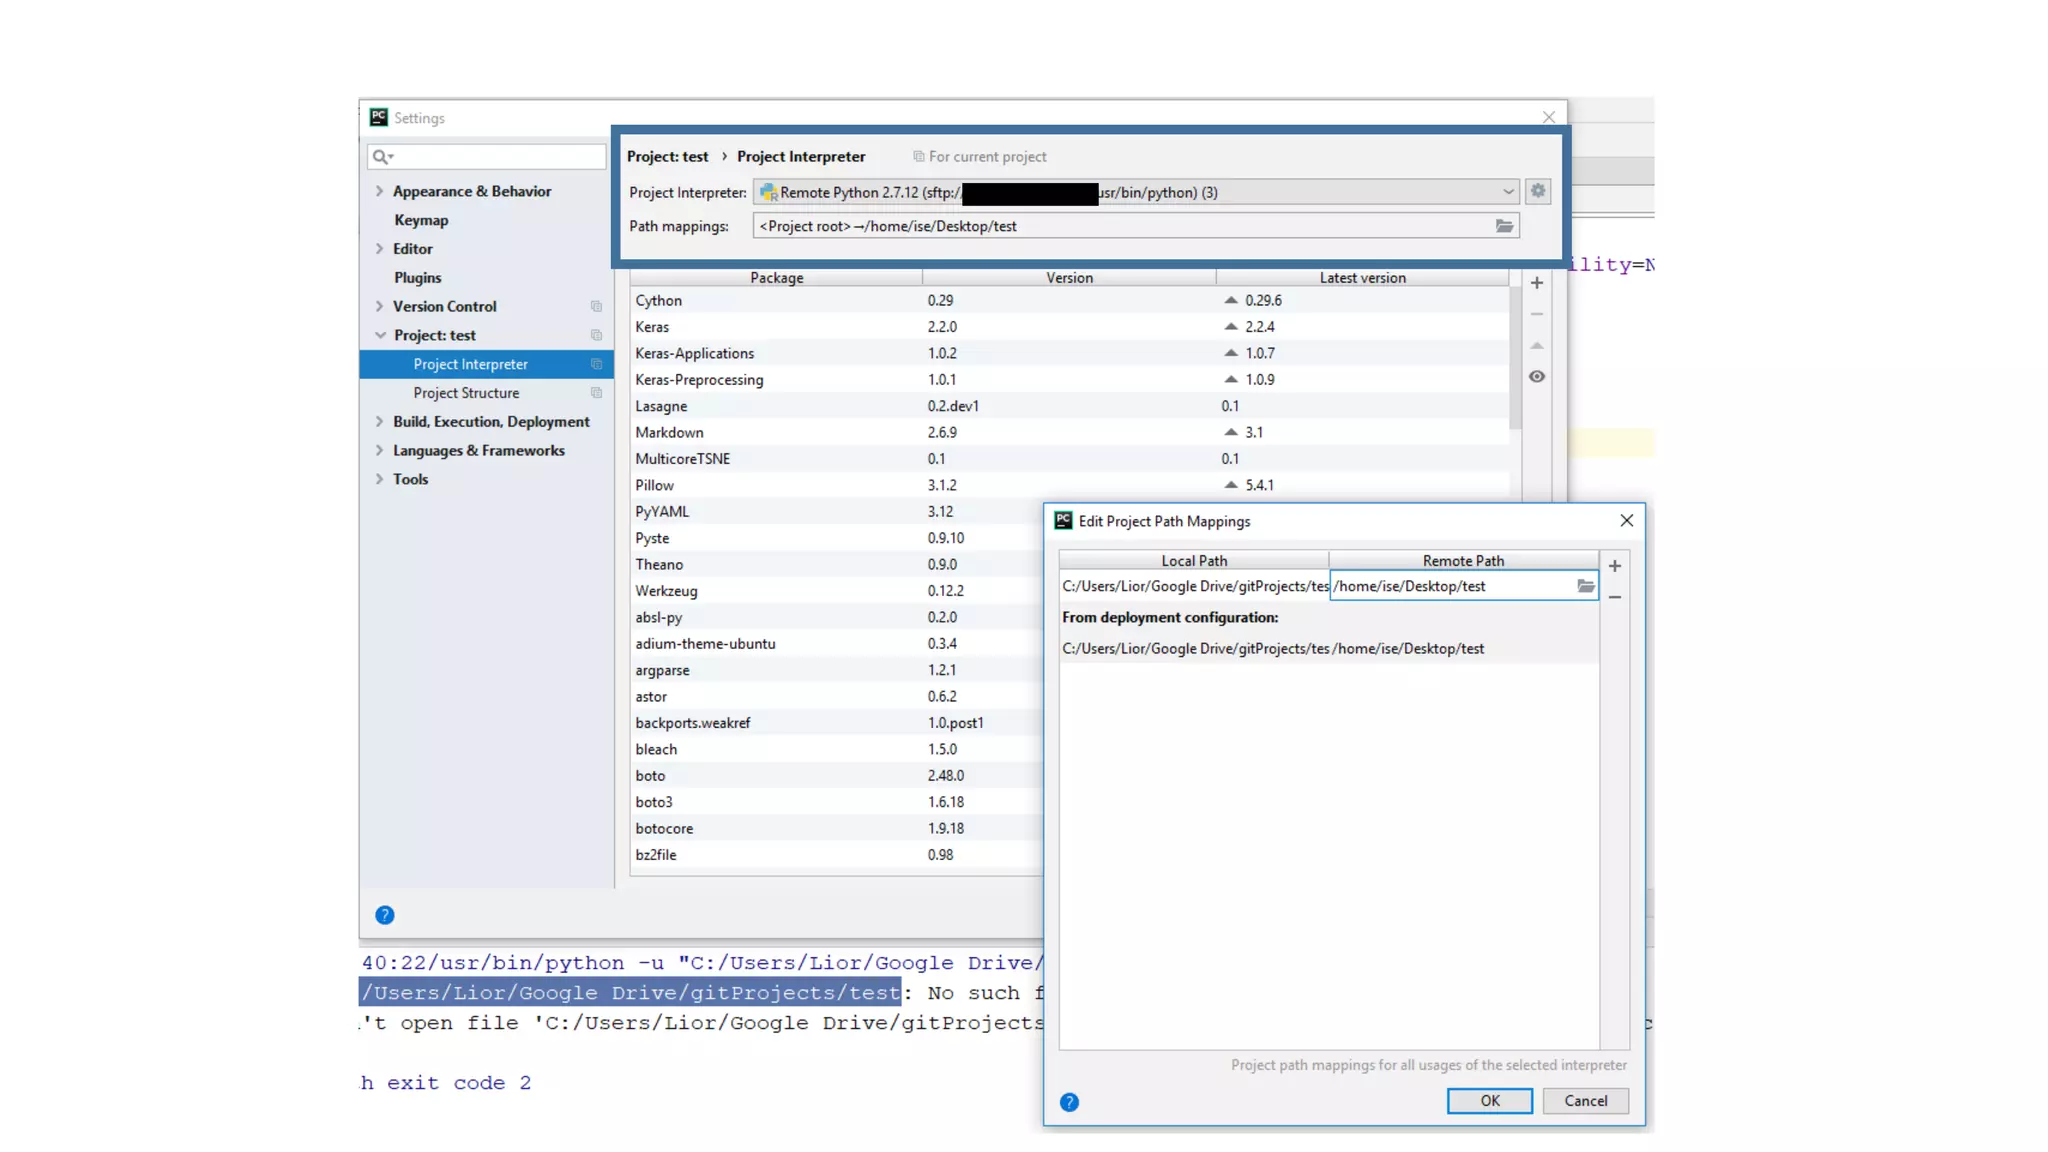The image size is (2048, 1152).
Task: Toggle the show early releases eye icon
Action: tap(1536, 377)
